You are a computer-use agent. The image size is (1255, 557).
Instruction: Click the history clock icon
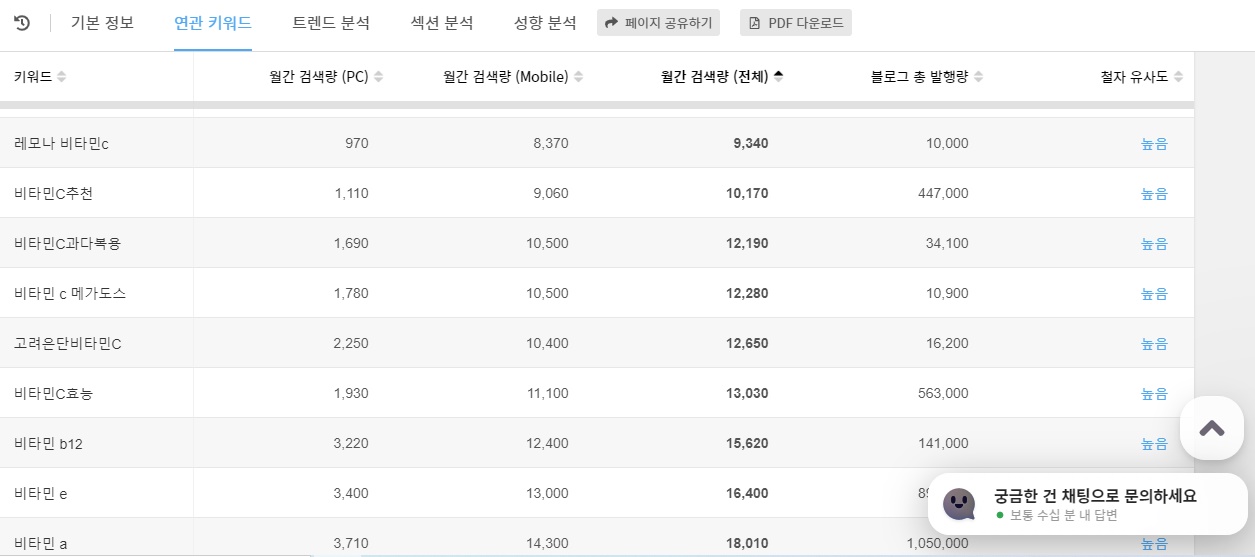(x=22, y=23)
